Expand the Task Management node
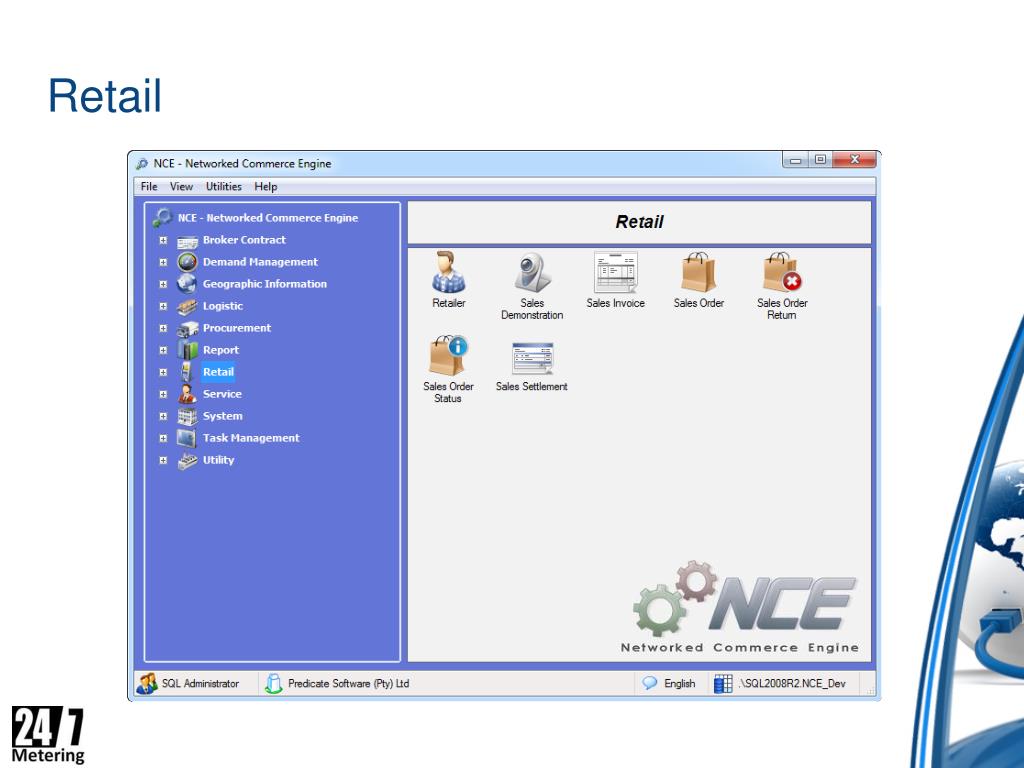Screen dimensions: 1024x768 163,438
